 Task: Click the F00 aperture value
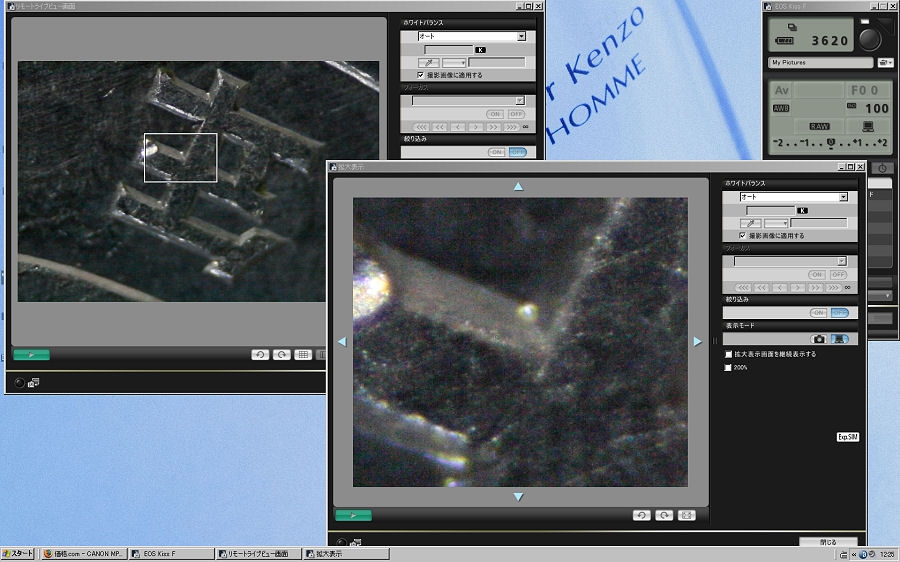pos(867,90)
